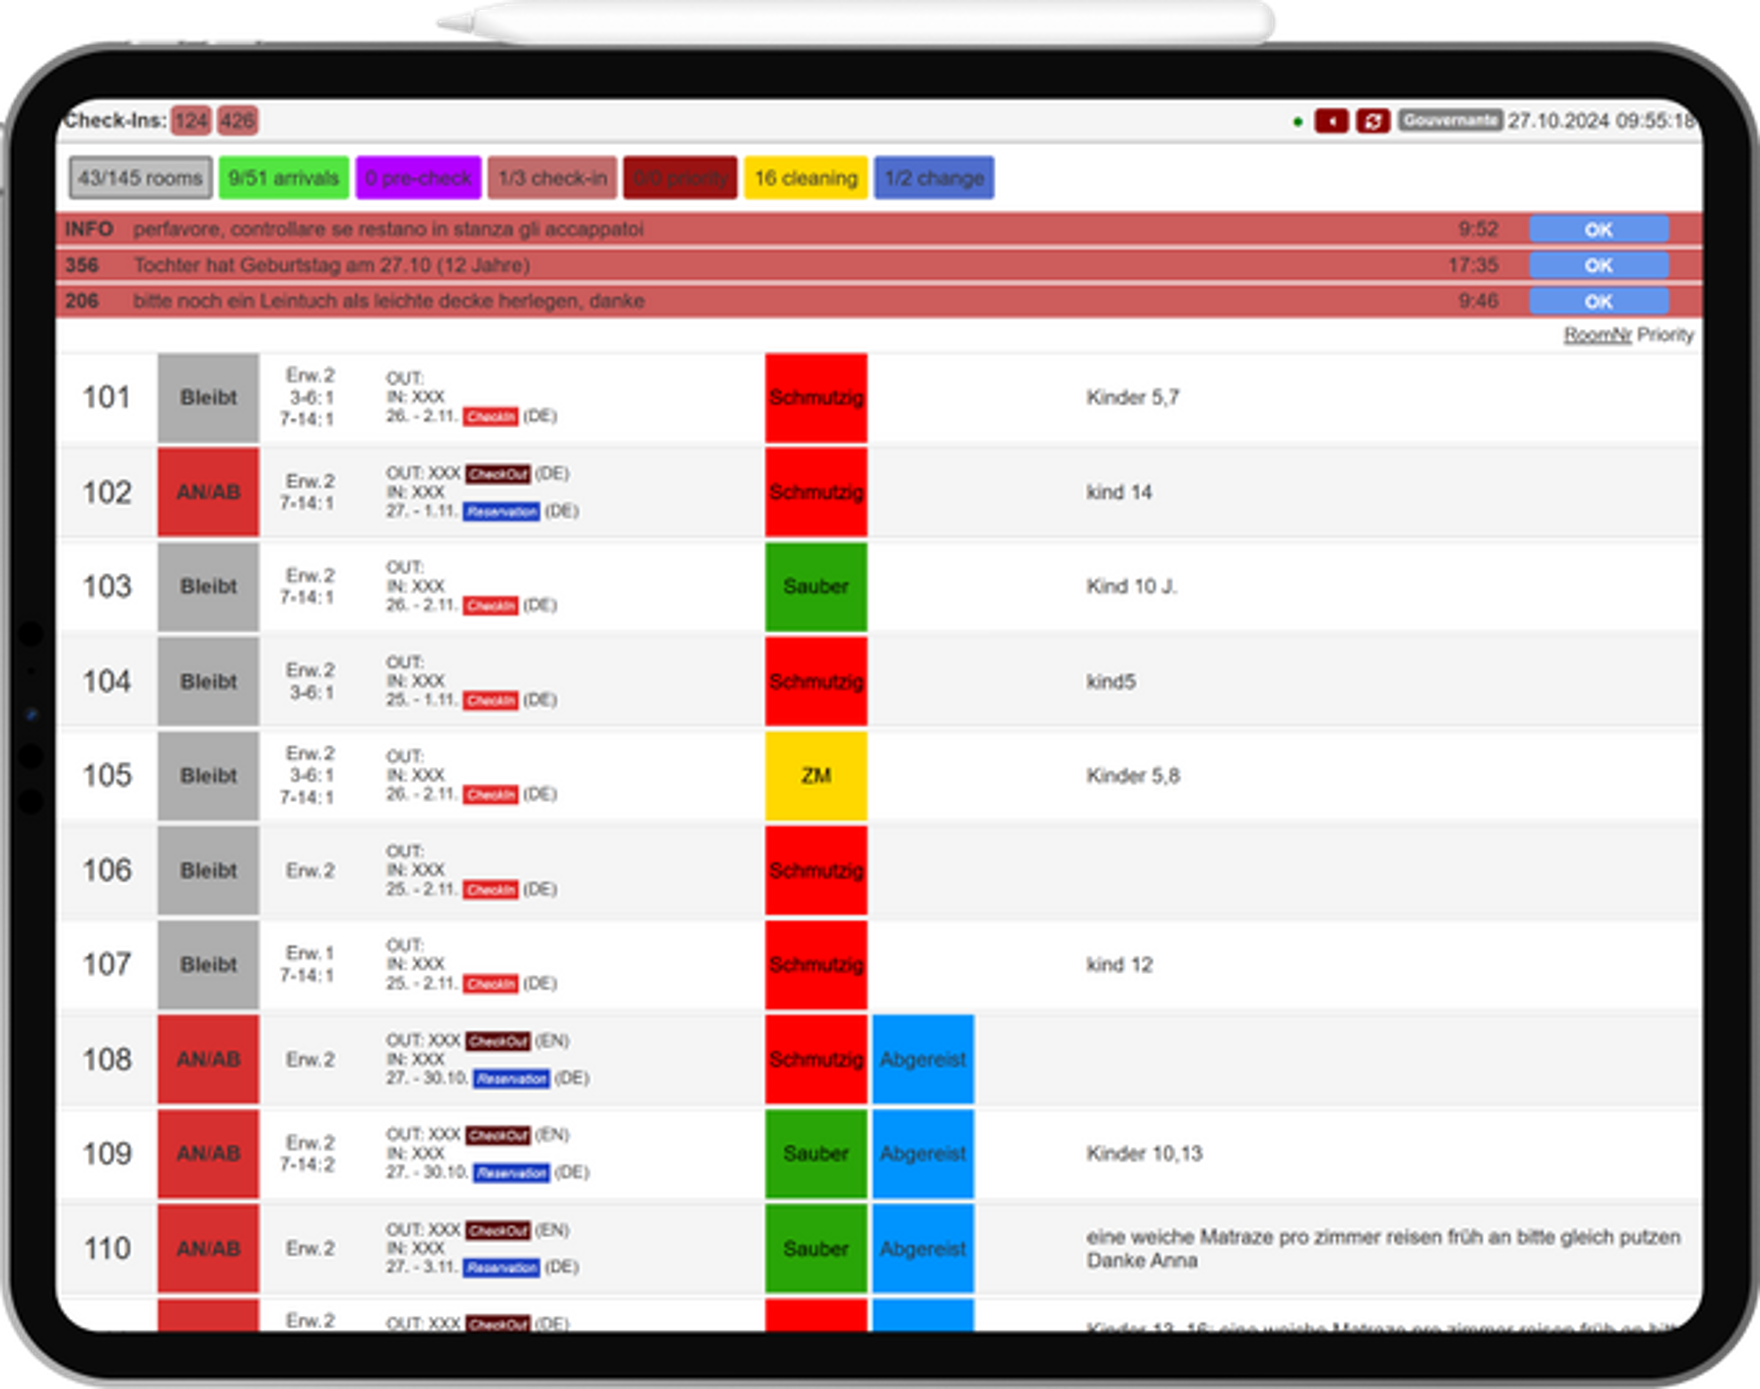
Task: Sort the list by RoomNr
Action: (1597, 335)
